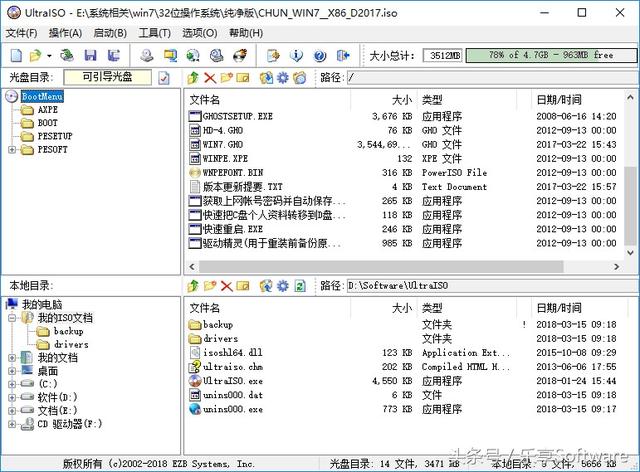
Task: Click the Mount to virtual drive icon
Action: [216, 55]
